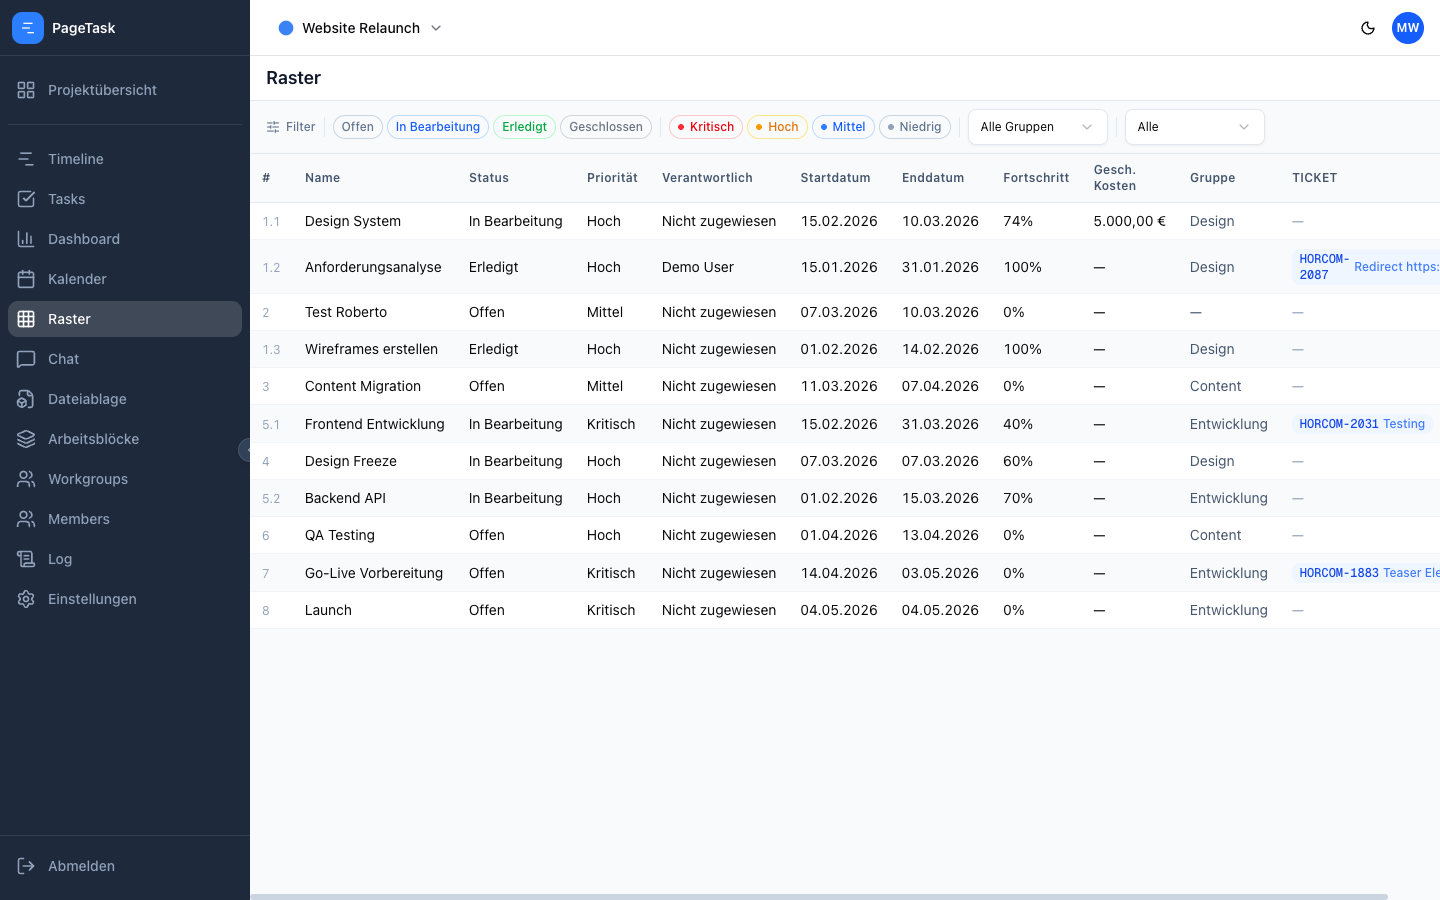
Task: Click the horizontal scrollbar at bottom
Action: pyautogui.click(x=818, y=896)
